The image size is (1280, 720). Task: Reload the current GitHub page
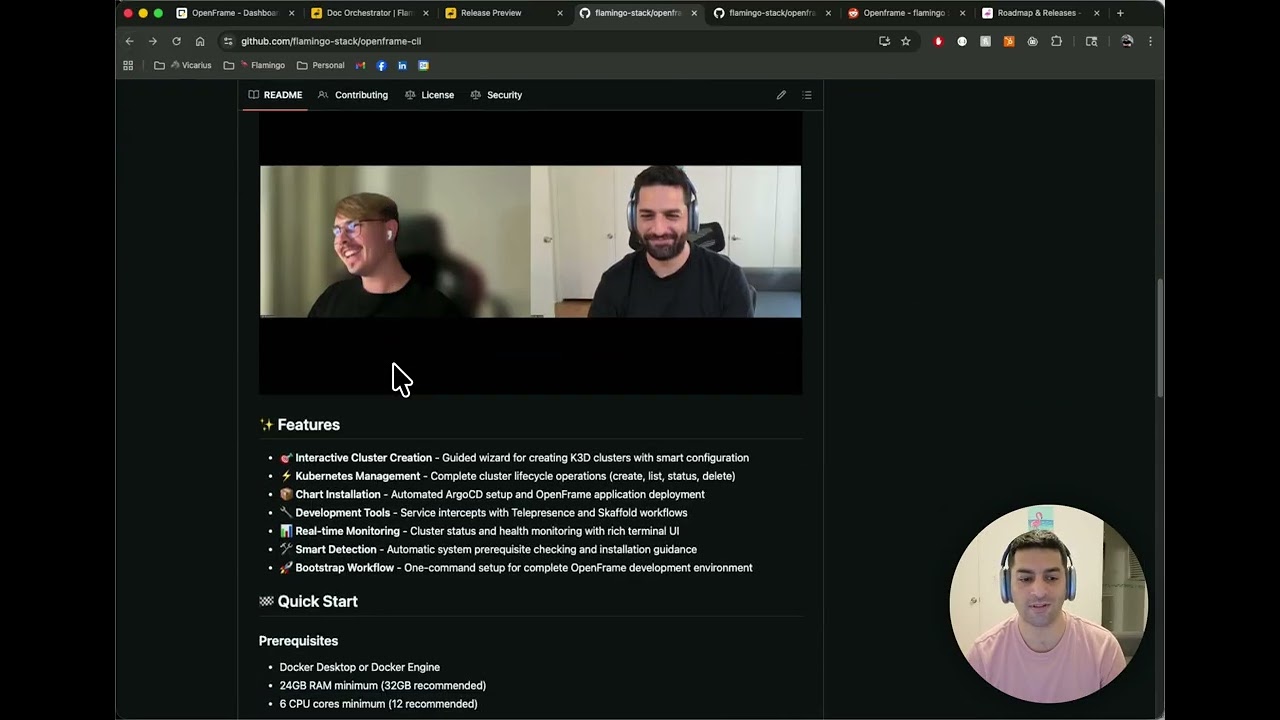pyautogui.click(x=176, y=41)
